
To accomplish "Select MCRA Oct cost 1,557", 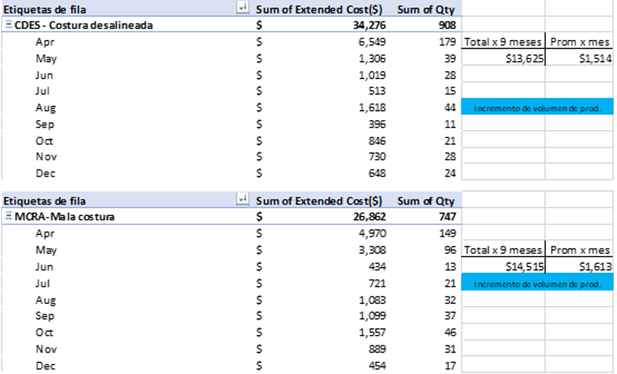I will pyautogui.click(x=372, y=333).
